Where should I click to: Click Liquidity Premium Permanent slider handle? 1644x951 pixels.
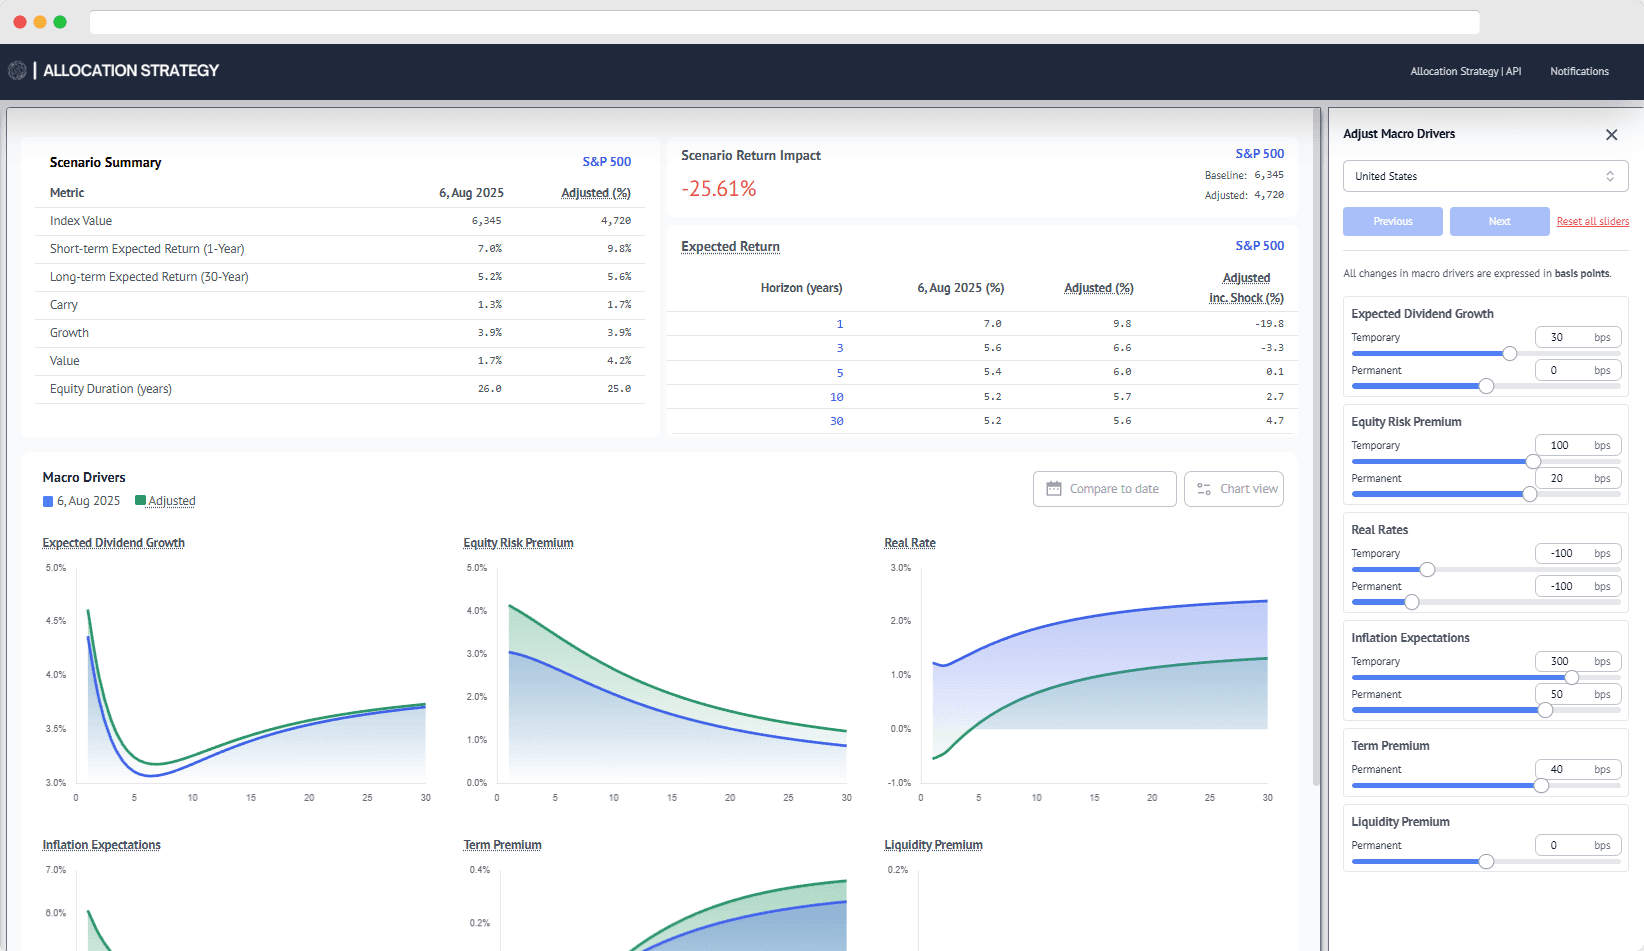[1486, 861]
